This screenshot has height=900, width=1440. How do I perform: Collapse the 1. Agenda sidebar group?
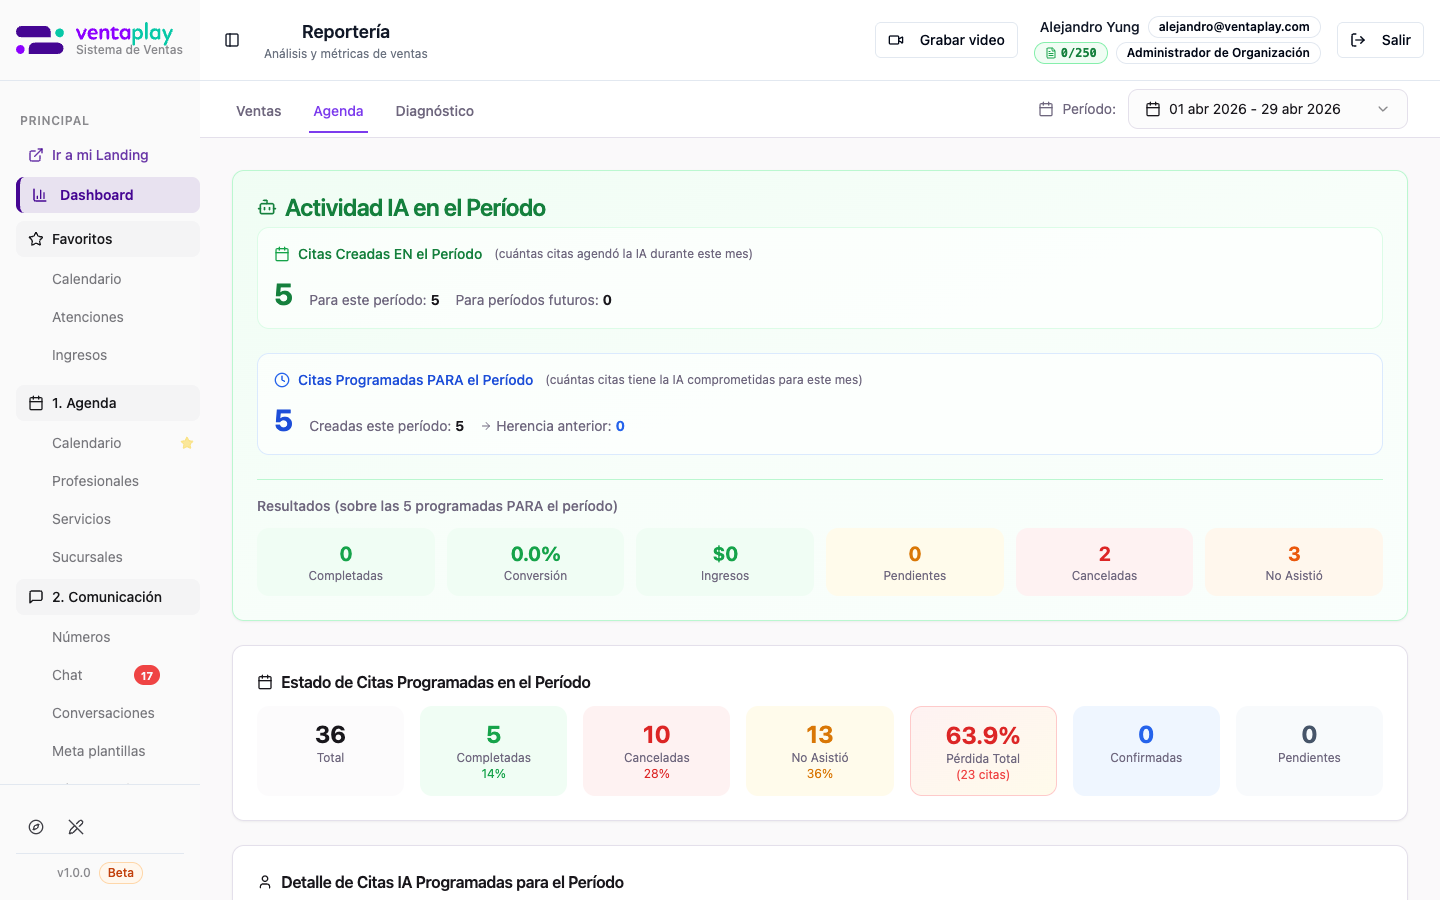pyautogui.click(x=108, y=403)
